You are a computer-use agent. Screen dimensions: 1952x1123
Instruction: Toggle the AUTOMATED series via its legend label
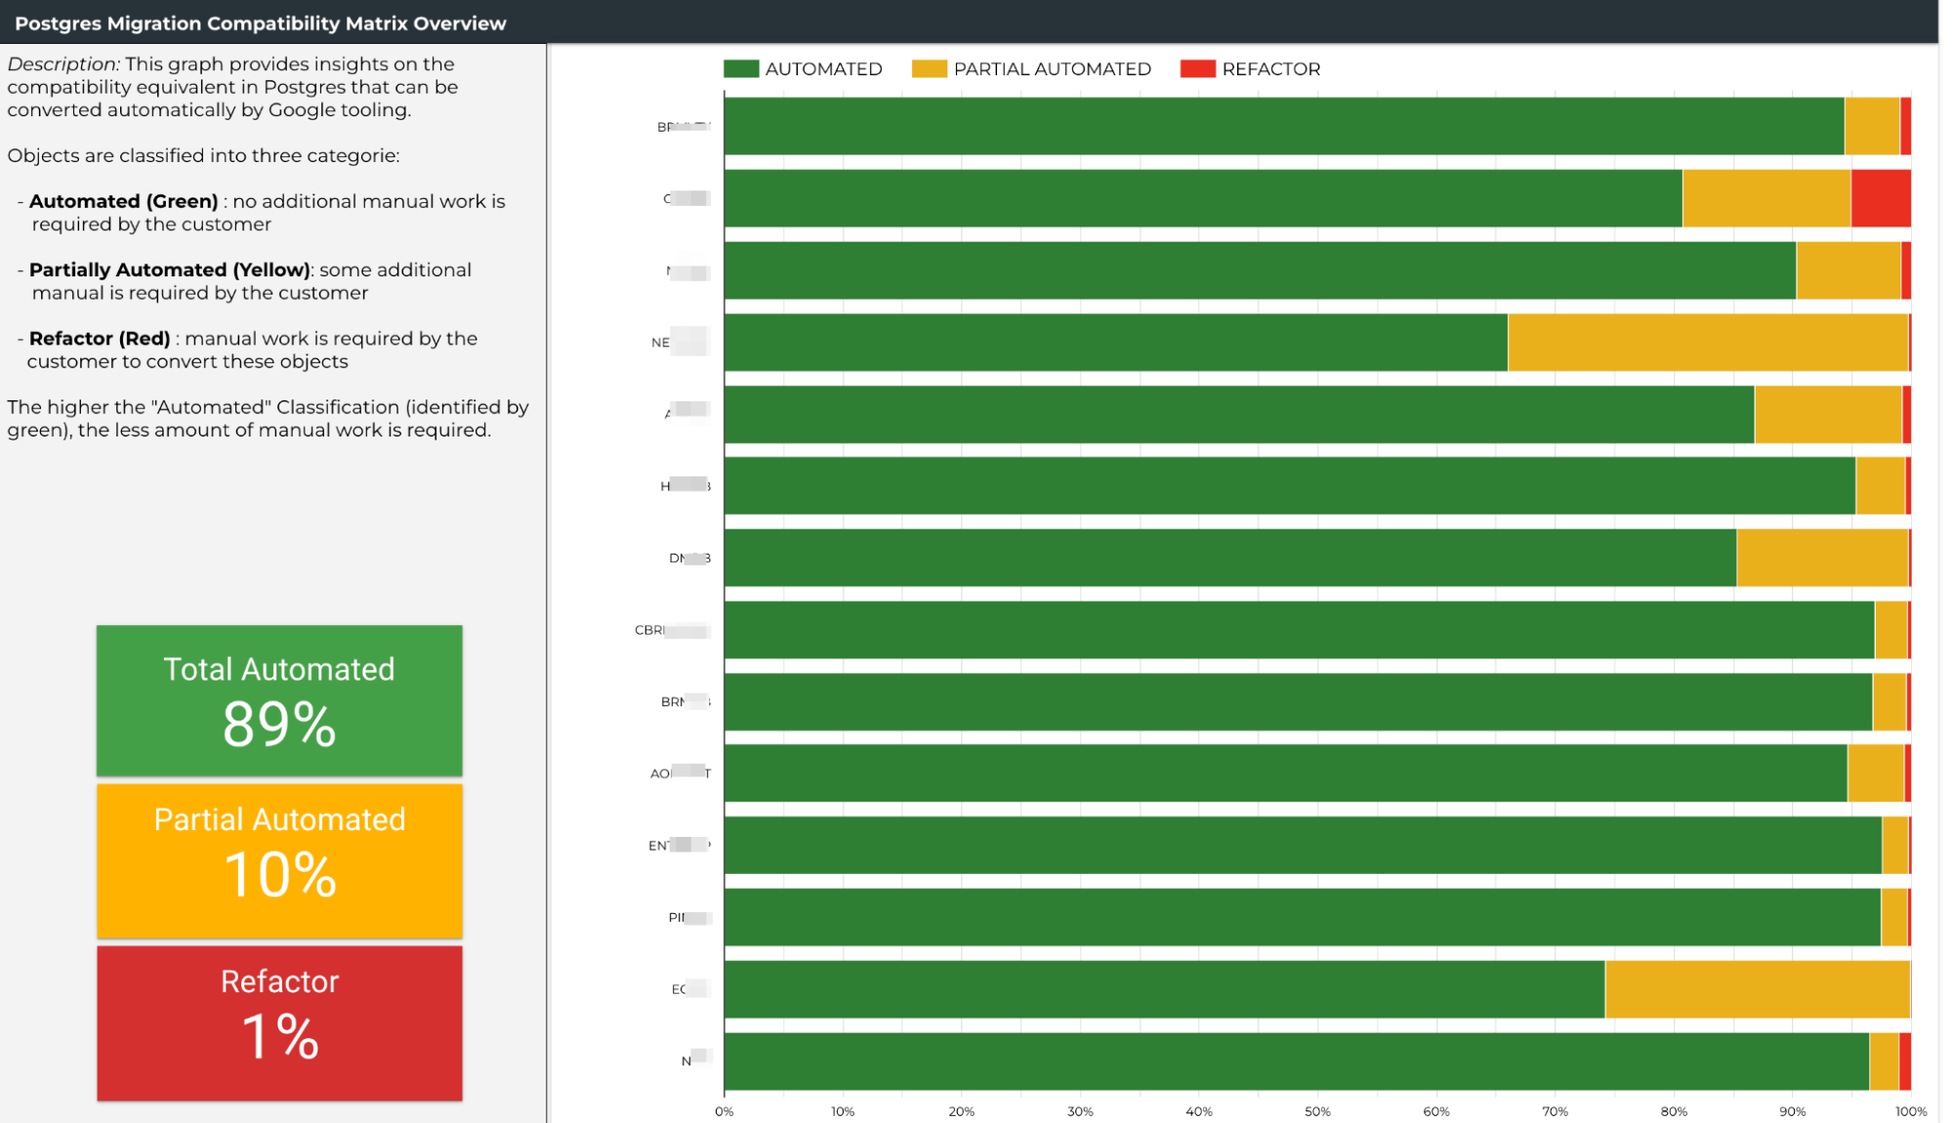[824, 68]
